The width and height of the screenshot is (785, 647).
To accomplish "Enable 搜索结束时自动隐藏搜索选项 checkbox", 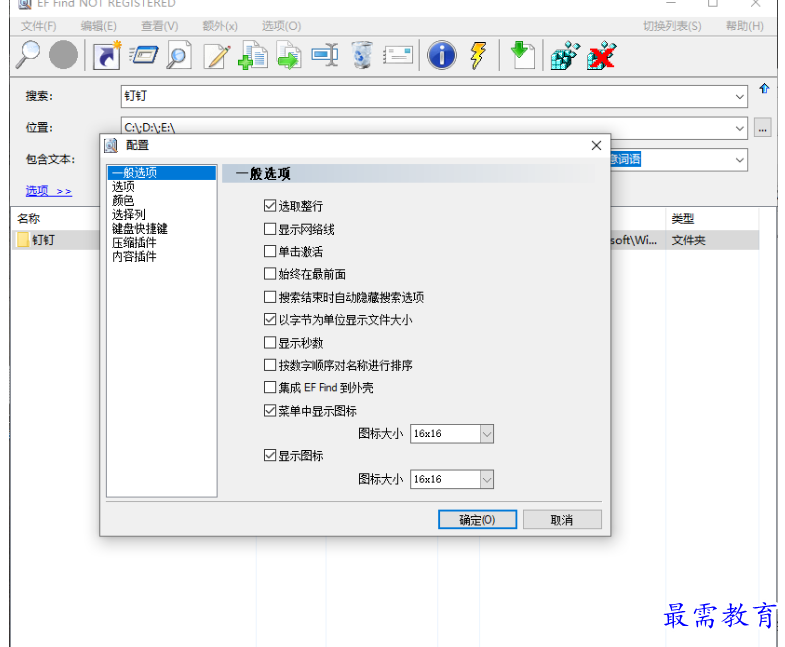I will (x=270, y=297).
